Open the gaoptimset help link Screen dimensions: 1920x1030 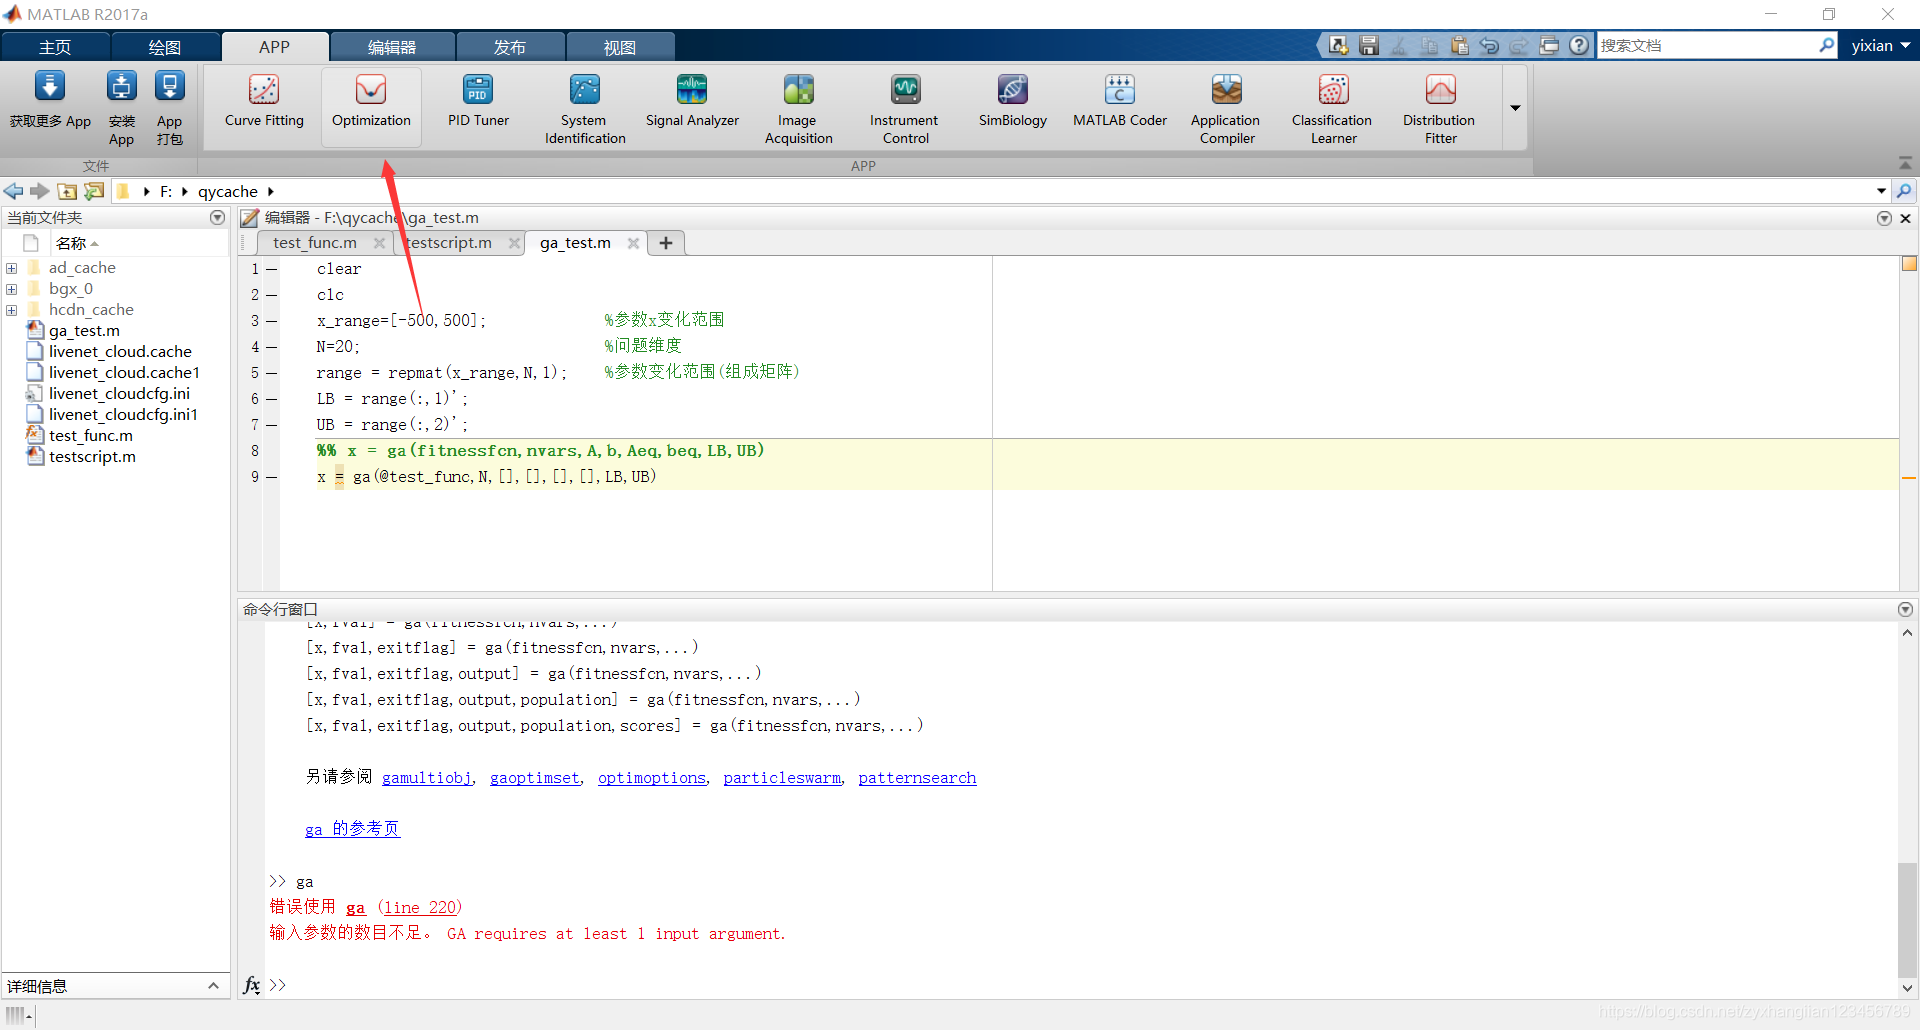coord(535,778)
